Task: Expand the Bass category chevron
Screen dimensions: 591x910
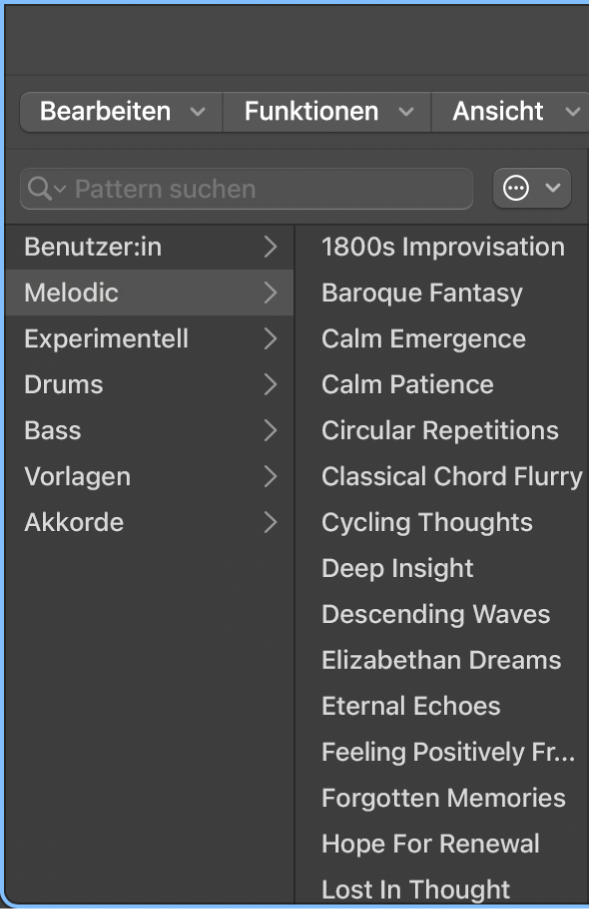Action: coord(269,430)
